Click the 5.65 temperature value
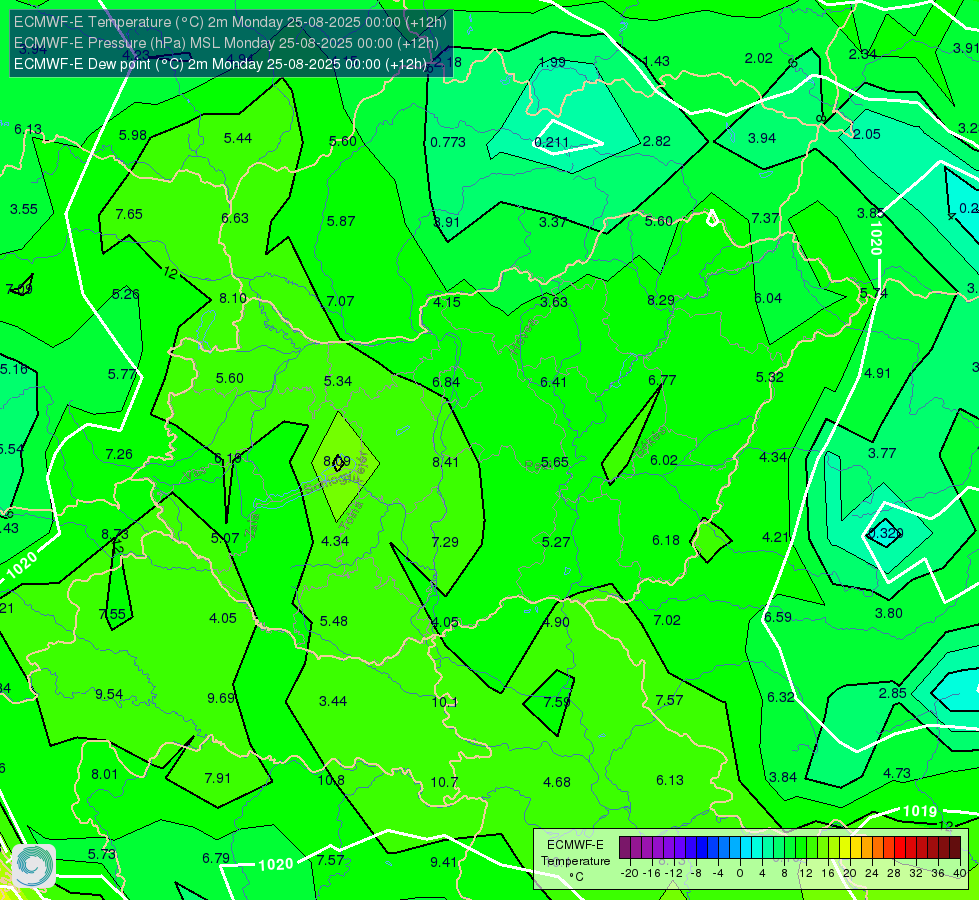This screenshot has height=900, width=979. (x=554, y=462)
